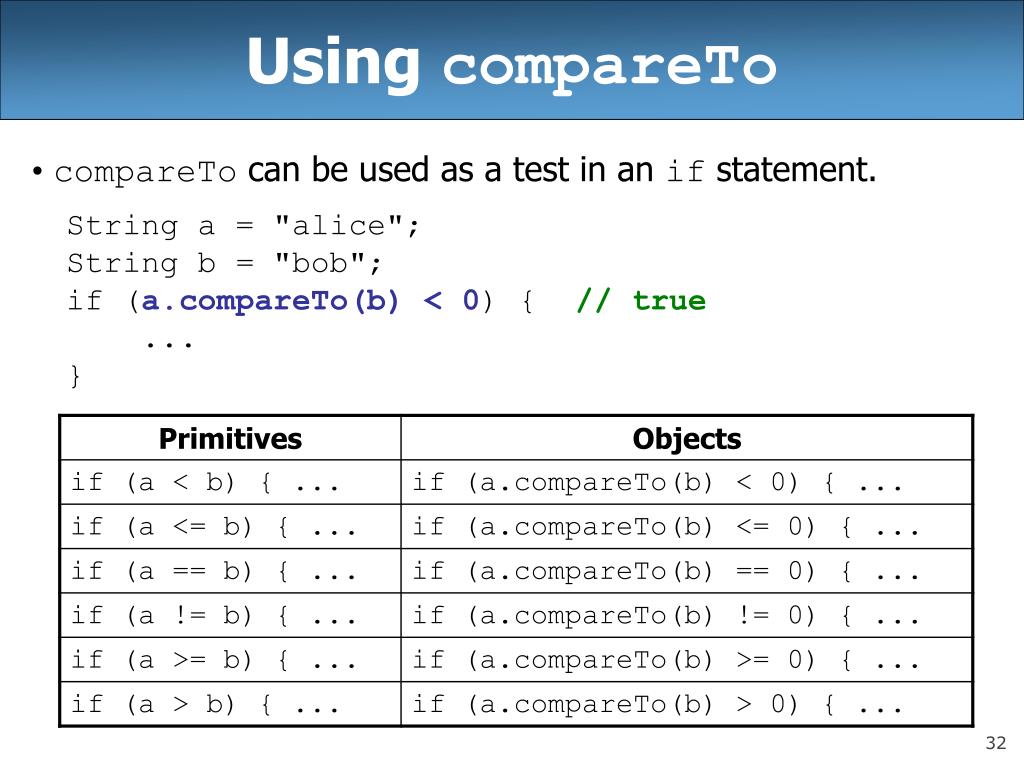Image resolution: width=1024 pixels, height=768 pixels.
Task: Select the cell if (a < b)
Action: [231, 483]
